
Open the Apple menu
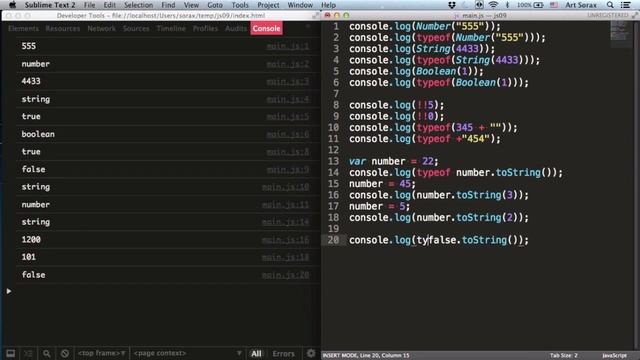(12, 5)
